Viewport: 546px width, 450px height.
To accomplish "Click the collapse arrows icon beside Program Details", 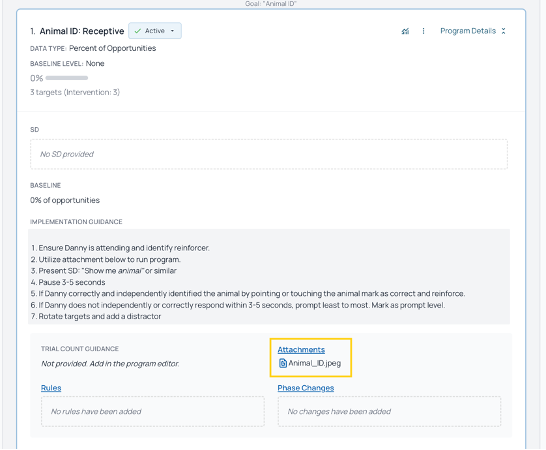I will pyautogui.click(x=504, y=31).
